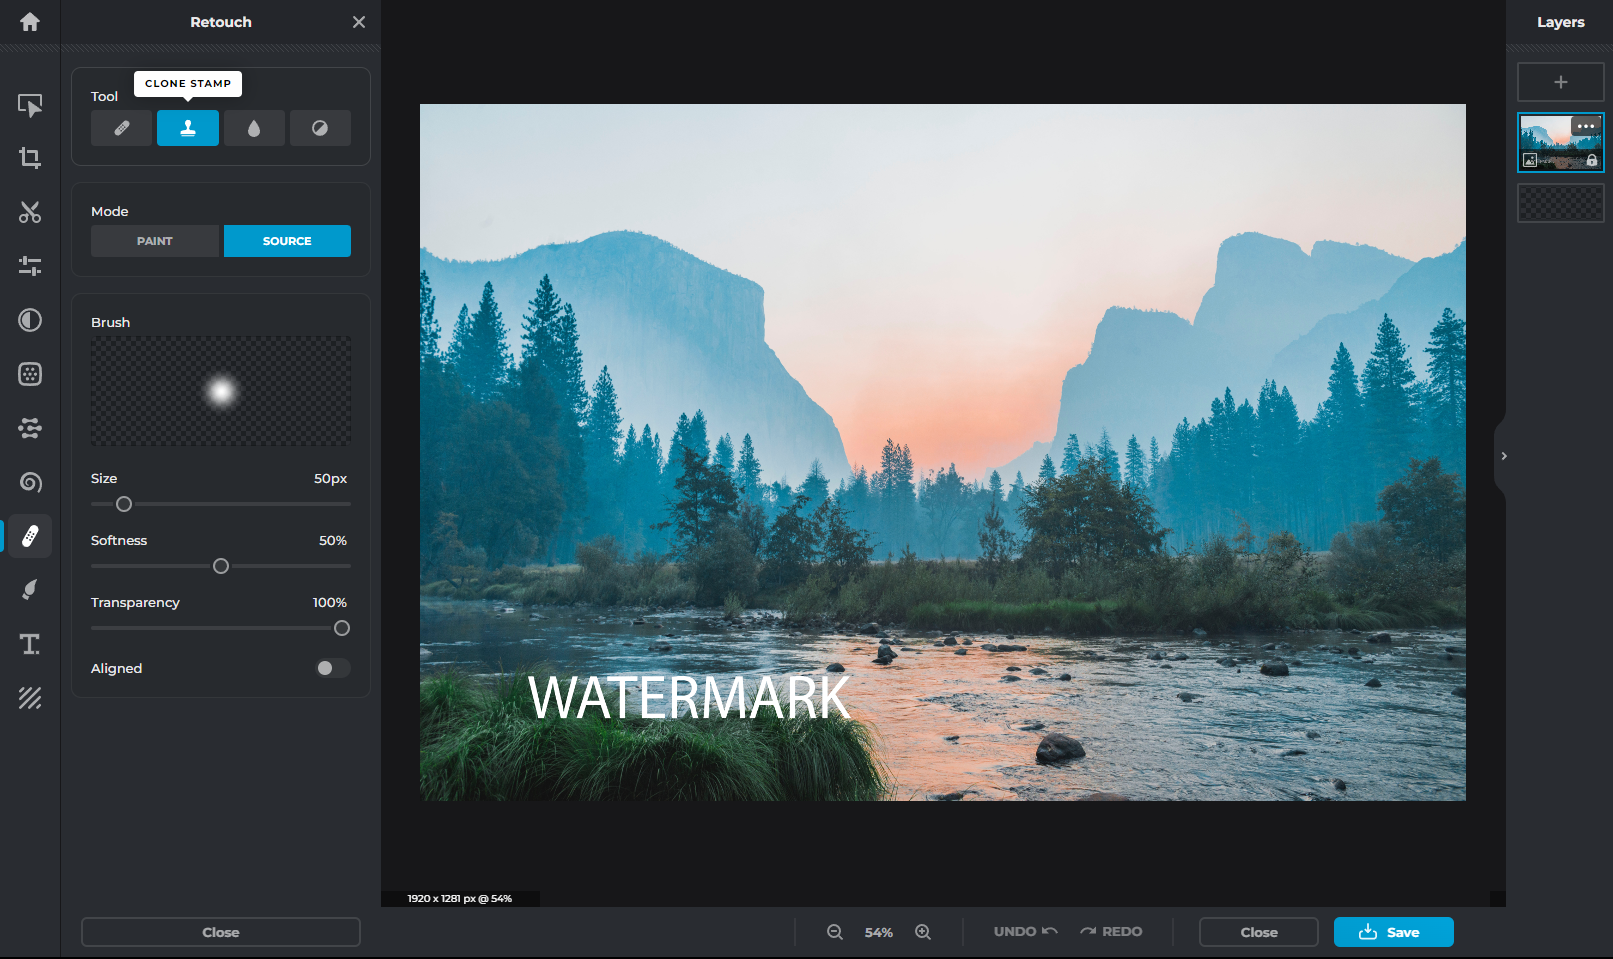Screen dimensions: 1613x959
Task: Open the layer options menu via three dots
Action: coord(1585,125)
